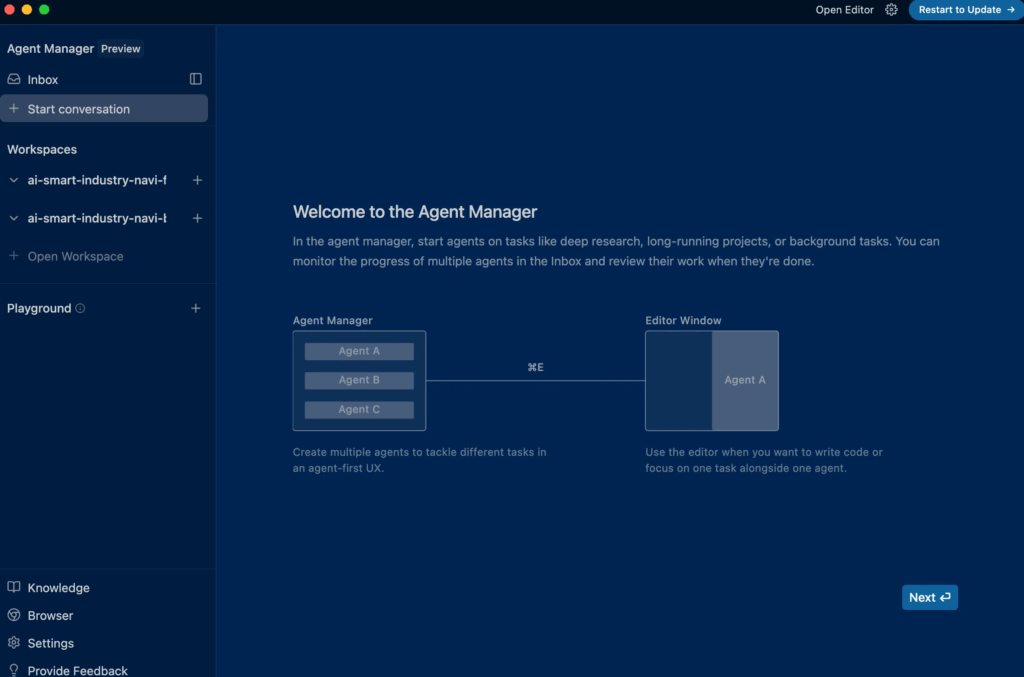Add conversation to first workspace via plus
This screenshot has height=677, width=1024.
(197, 181)
